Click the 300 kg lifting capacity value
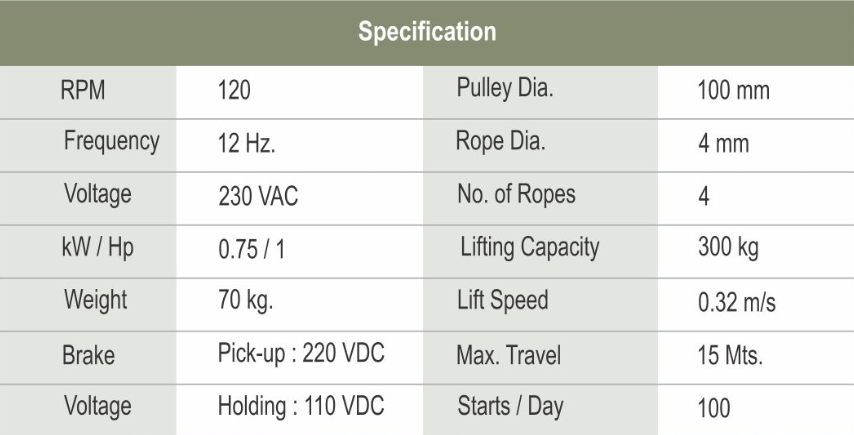854x435 pixels. click(728, 248)
